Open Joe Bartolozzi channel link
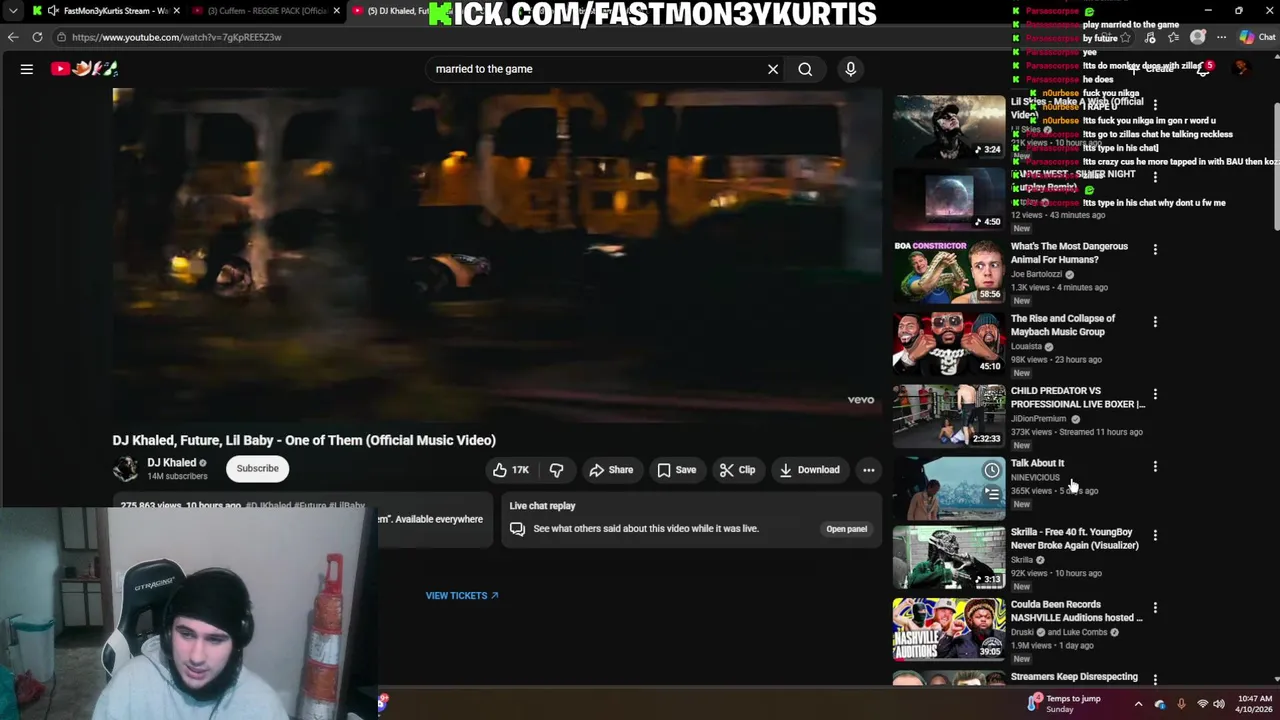The height and width of the screenshot is (720, 1280). pyautogui.click(x=1036, y=274)
